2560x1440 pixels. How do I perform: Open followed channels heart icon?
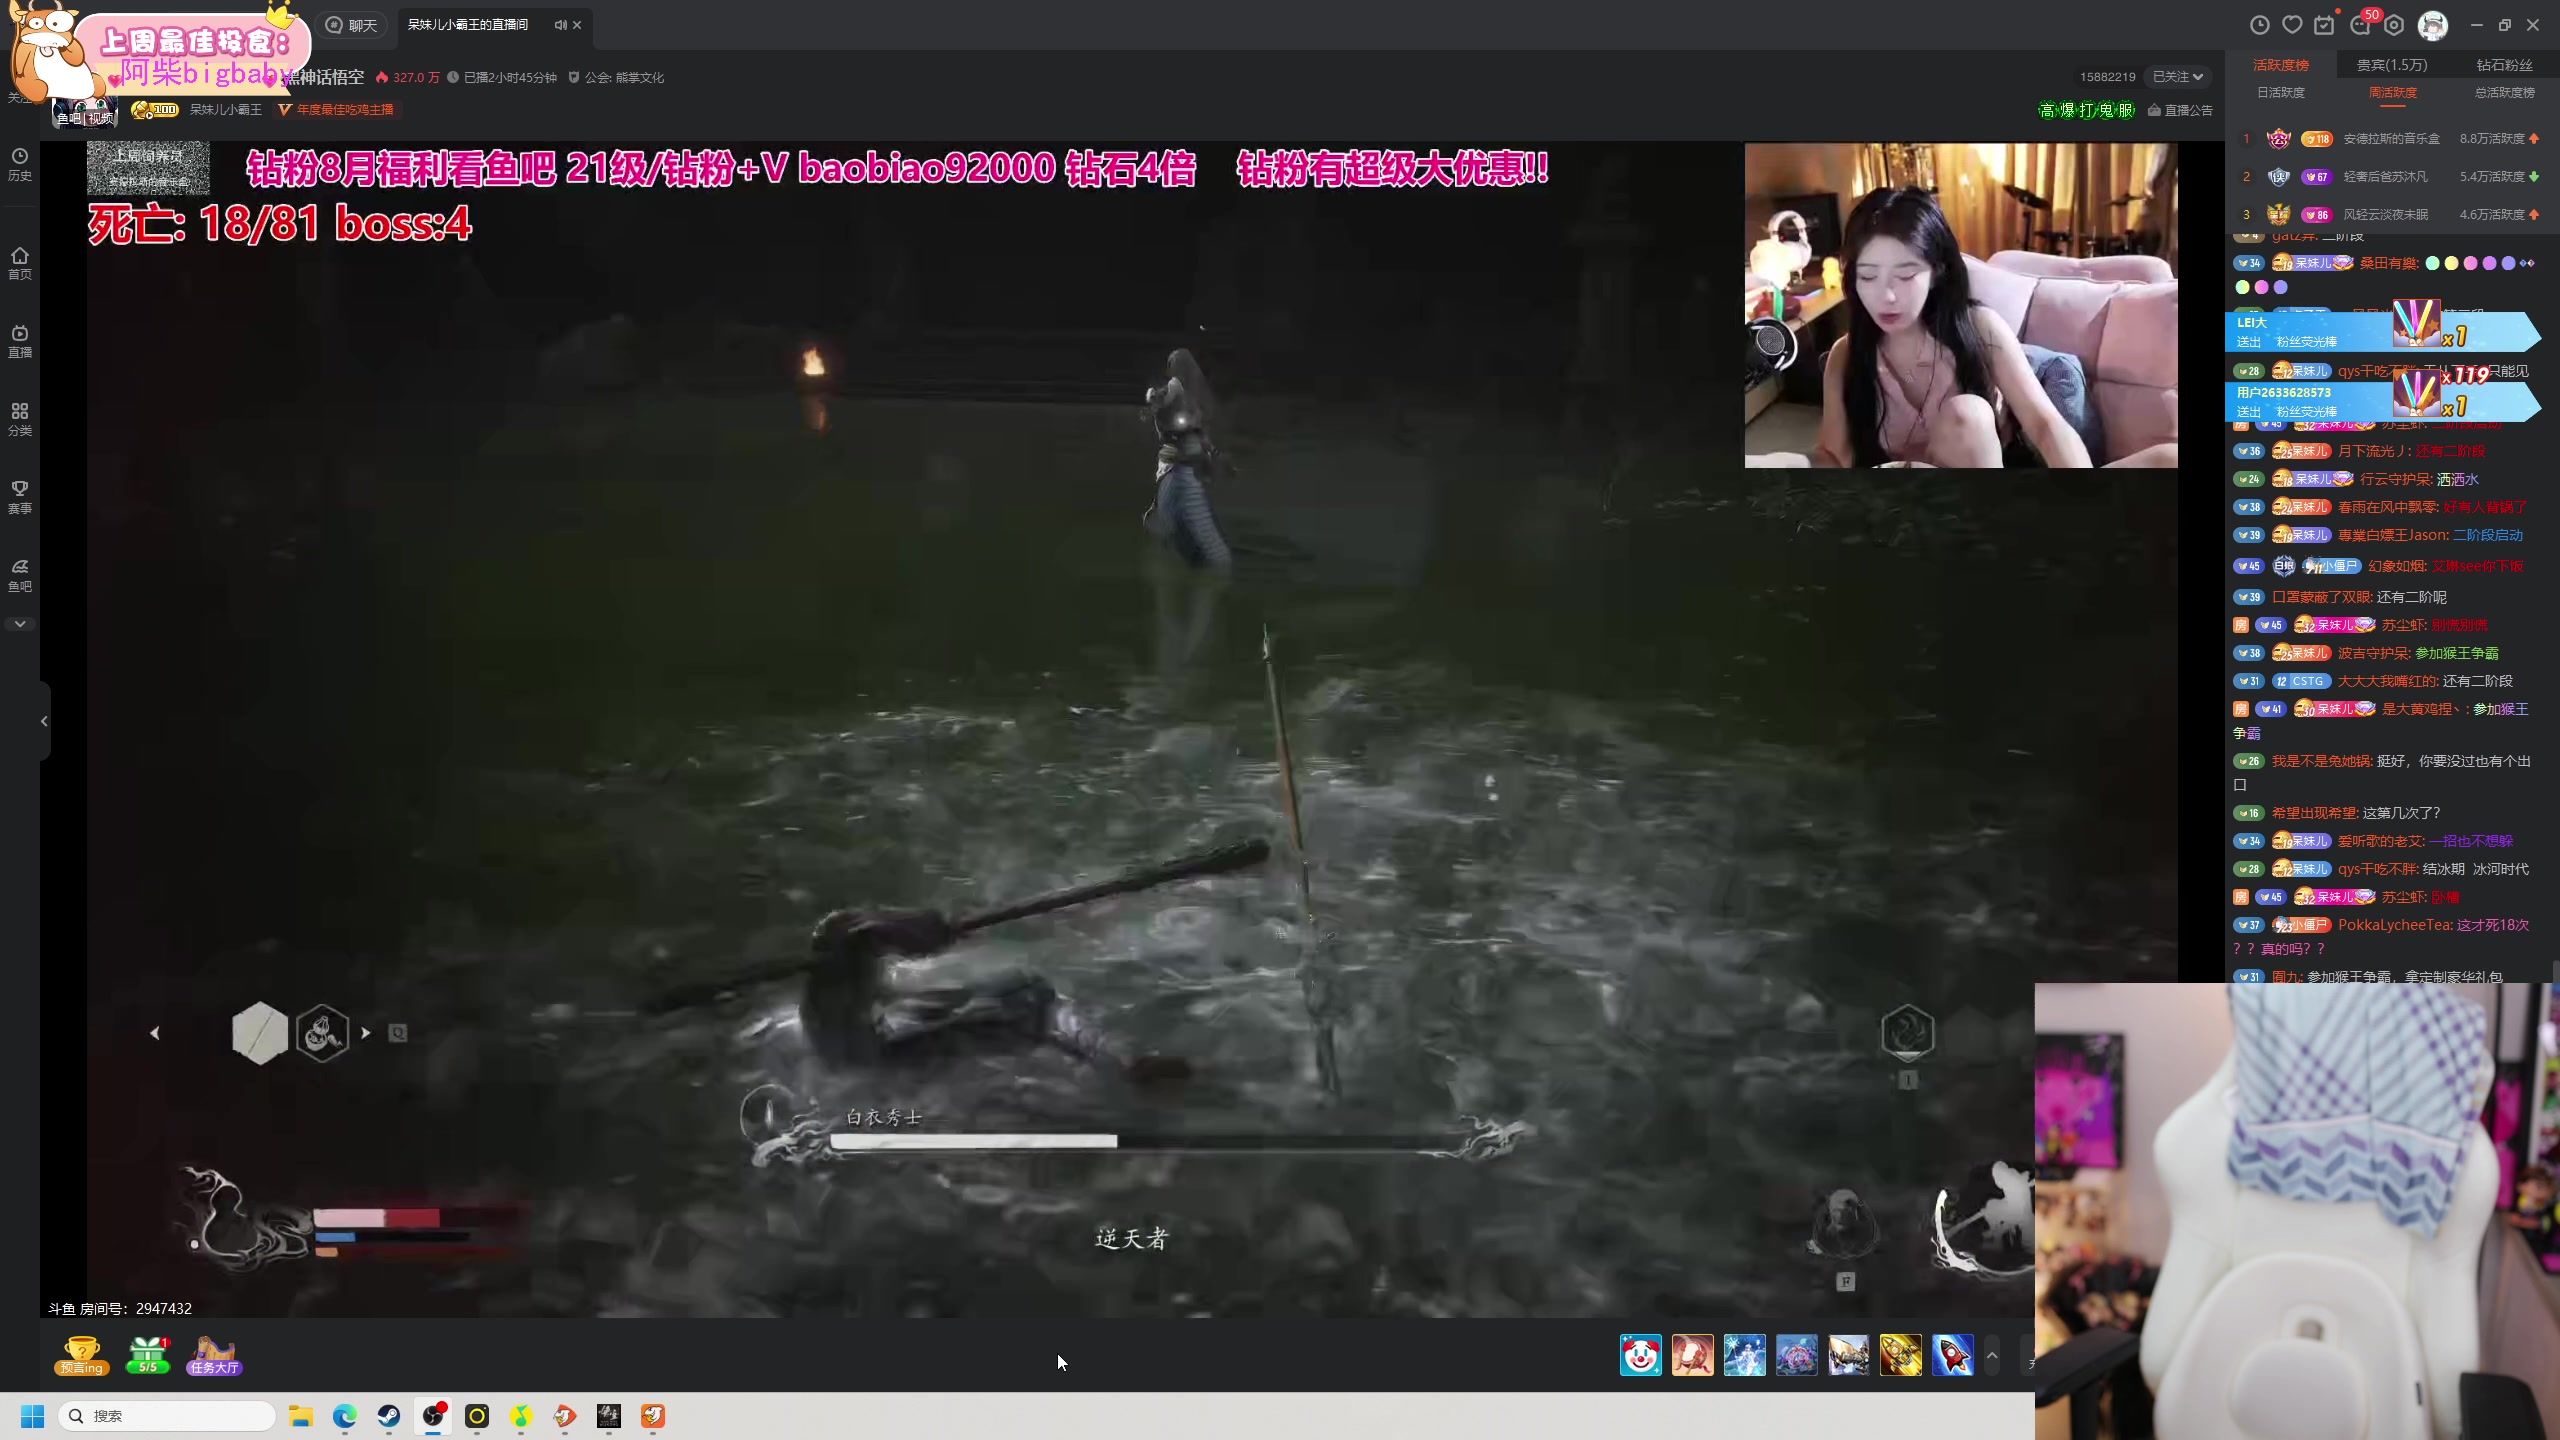[2292, 25]
